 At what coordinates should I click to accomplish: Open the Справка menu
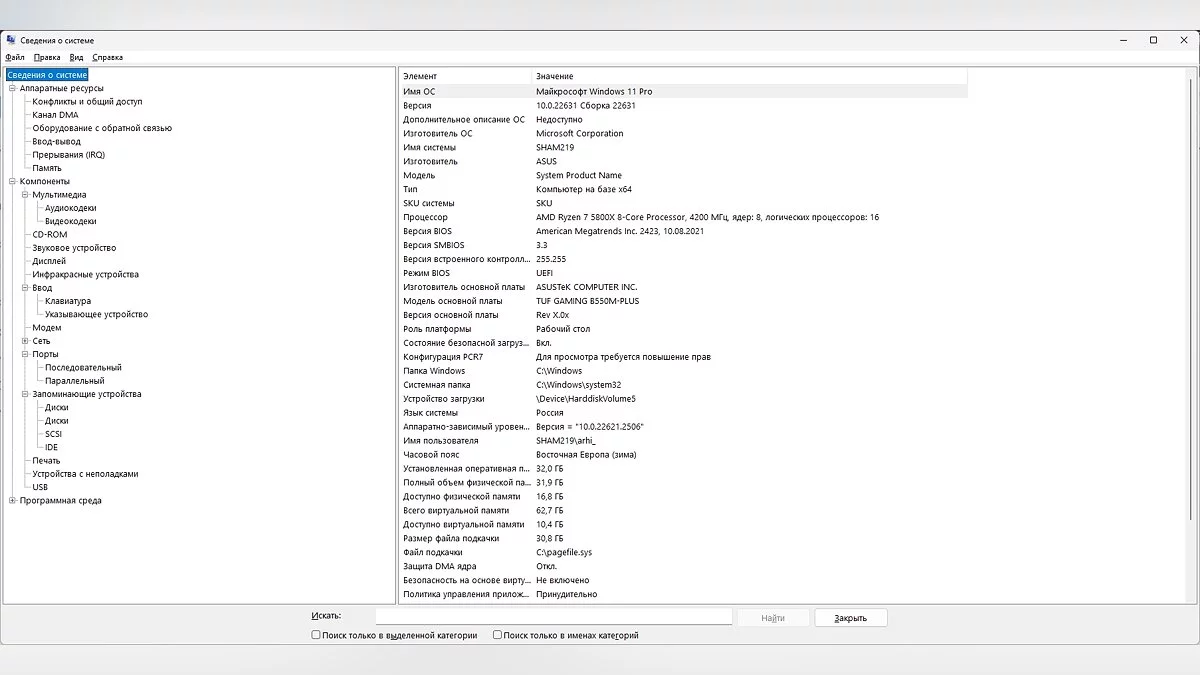tap(107, 57)
